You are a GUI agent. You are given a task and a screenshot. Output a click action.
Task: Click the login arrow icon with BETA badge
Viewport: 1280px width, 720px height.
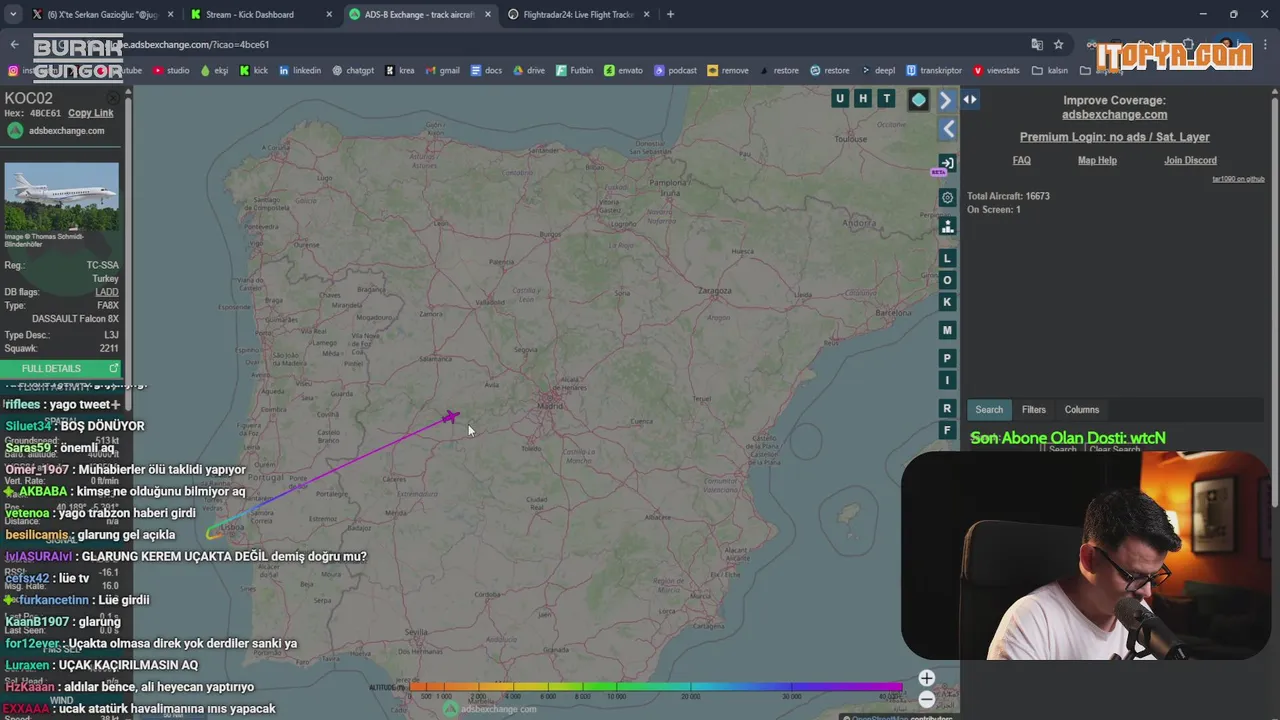[x=947, y=163]
